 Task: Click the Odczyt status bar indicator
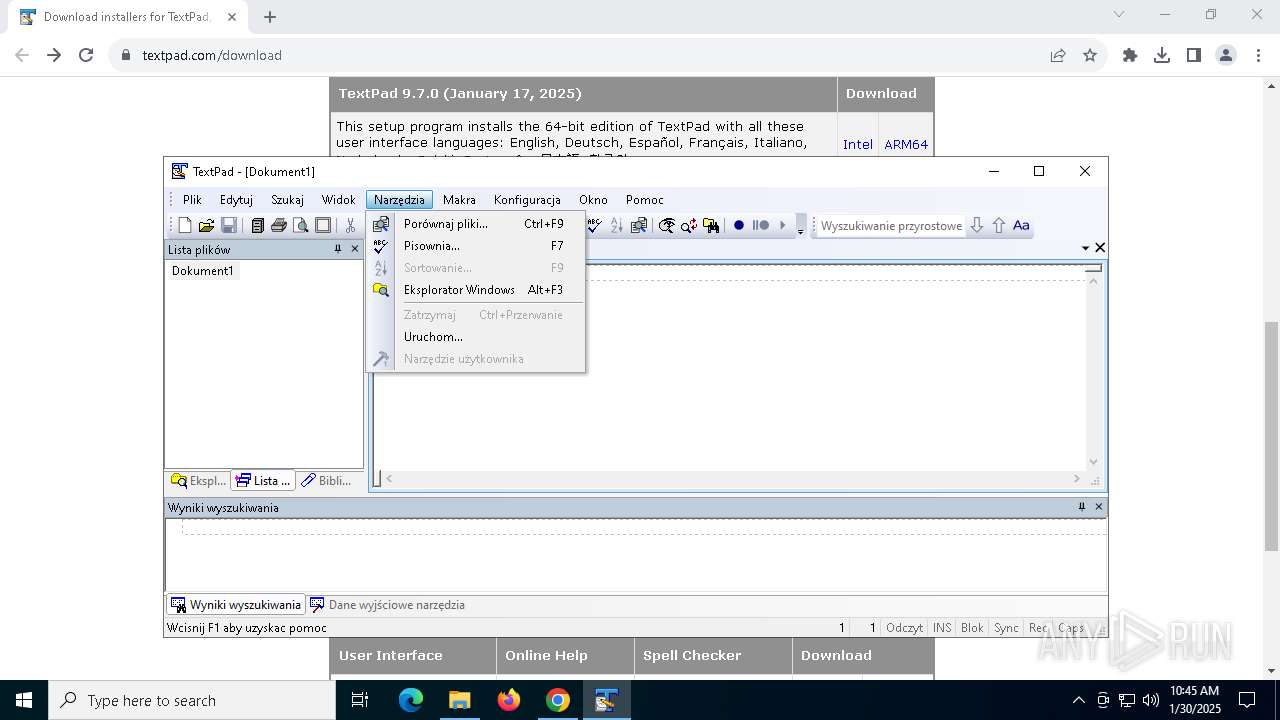pos(904,628)
